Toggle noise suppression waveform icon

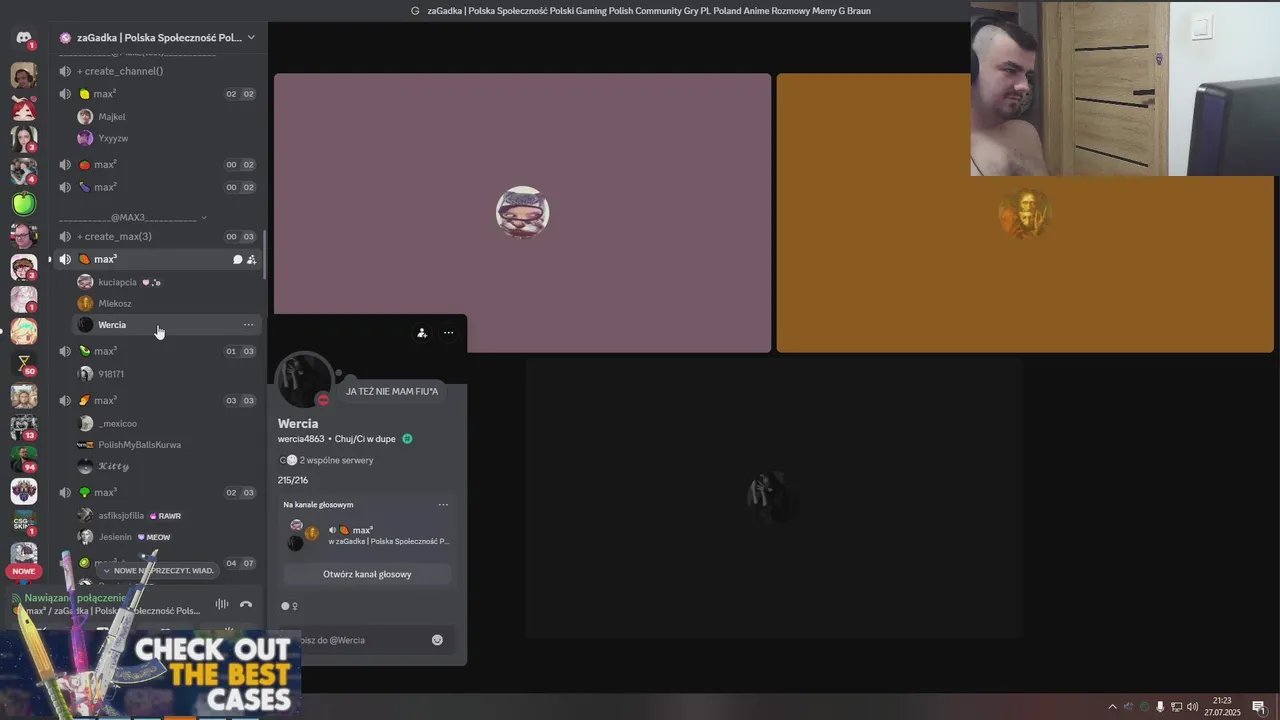pos(222,604)
